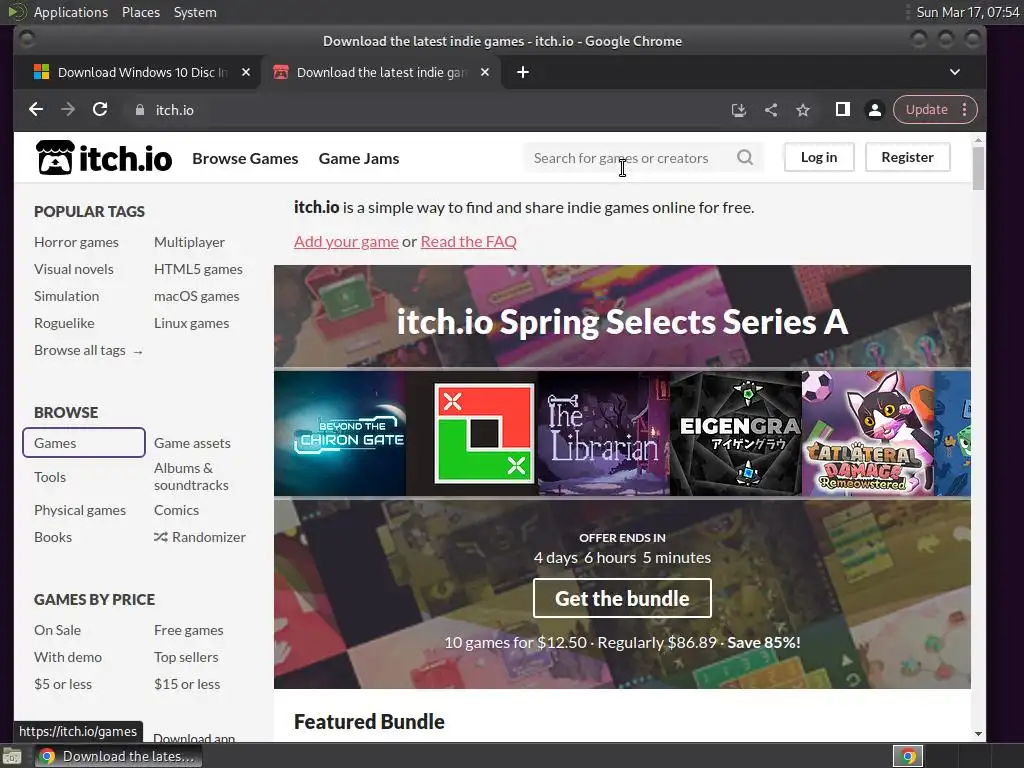Viewport: 1024px width, 768px height.
Task: Open Tools under Browse
Action: click(x=50, y=477)
